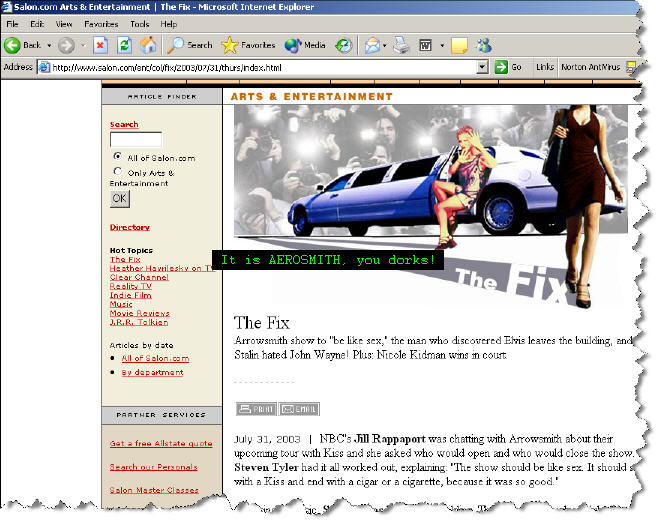Open Salon Master Classes link

154,490
